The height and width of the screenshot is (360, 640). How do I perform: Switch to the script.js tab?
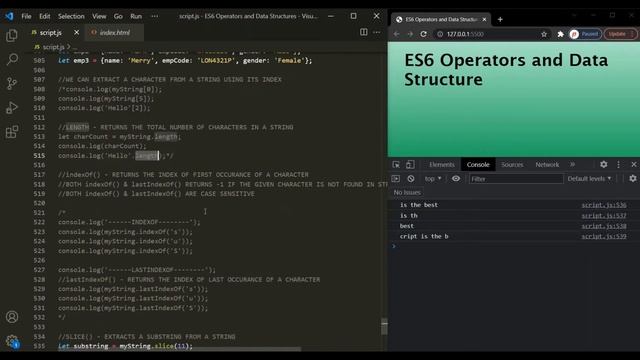pos(51,32)
